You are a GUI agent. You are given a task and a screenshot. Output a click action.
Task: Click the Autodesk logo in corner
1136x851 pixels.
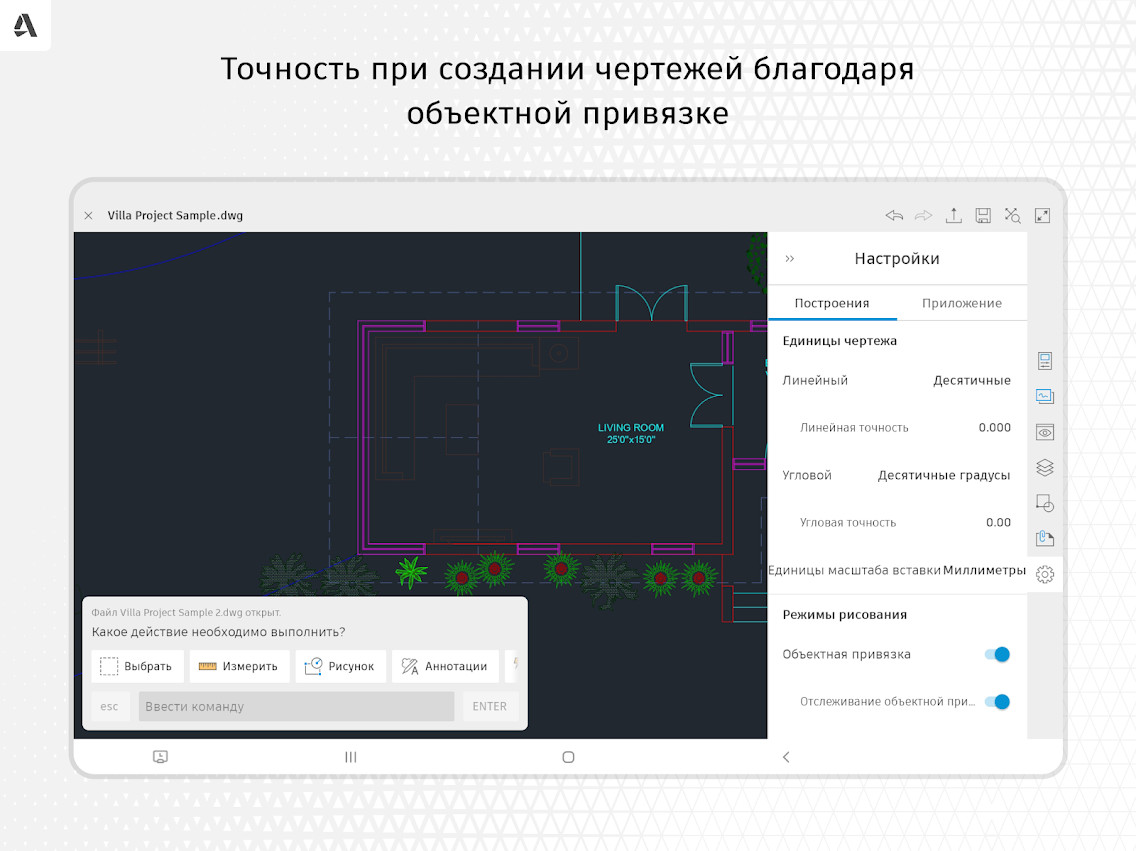click(x=25, y=25)
